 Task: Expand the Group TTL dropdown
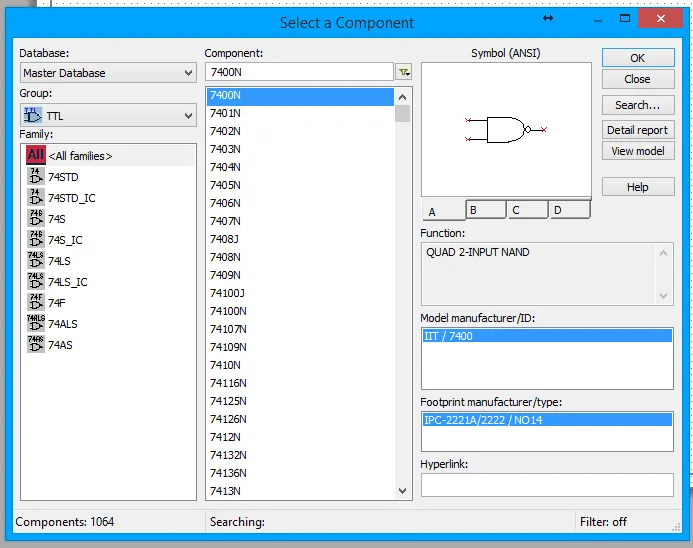[x=108, y=116]
